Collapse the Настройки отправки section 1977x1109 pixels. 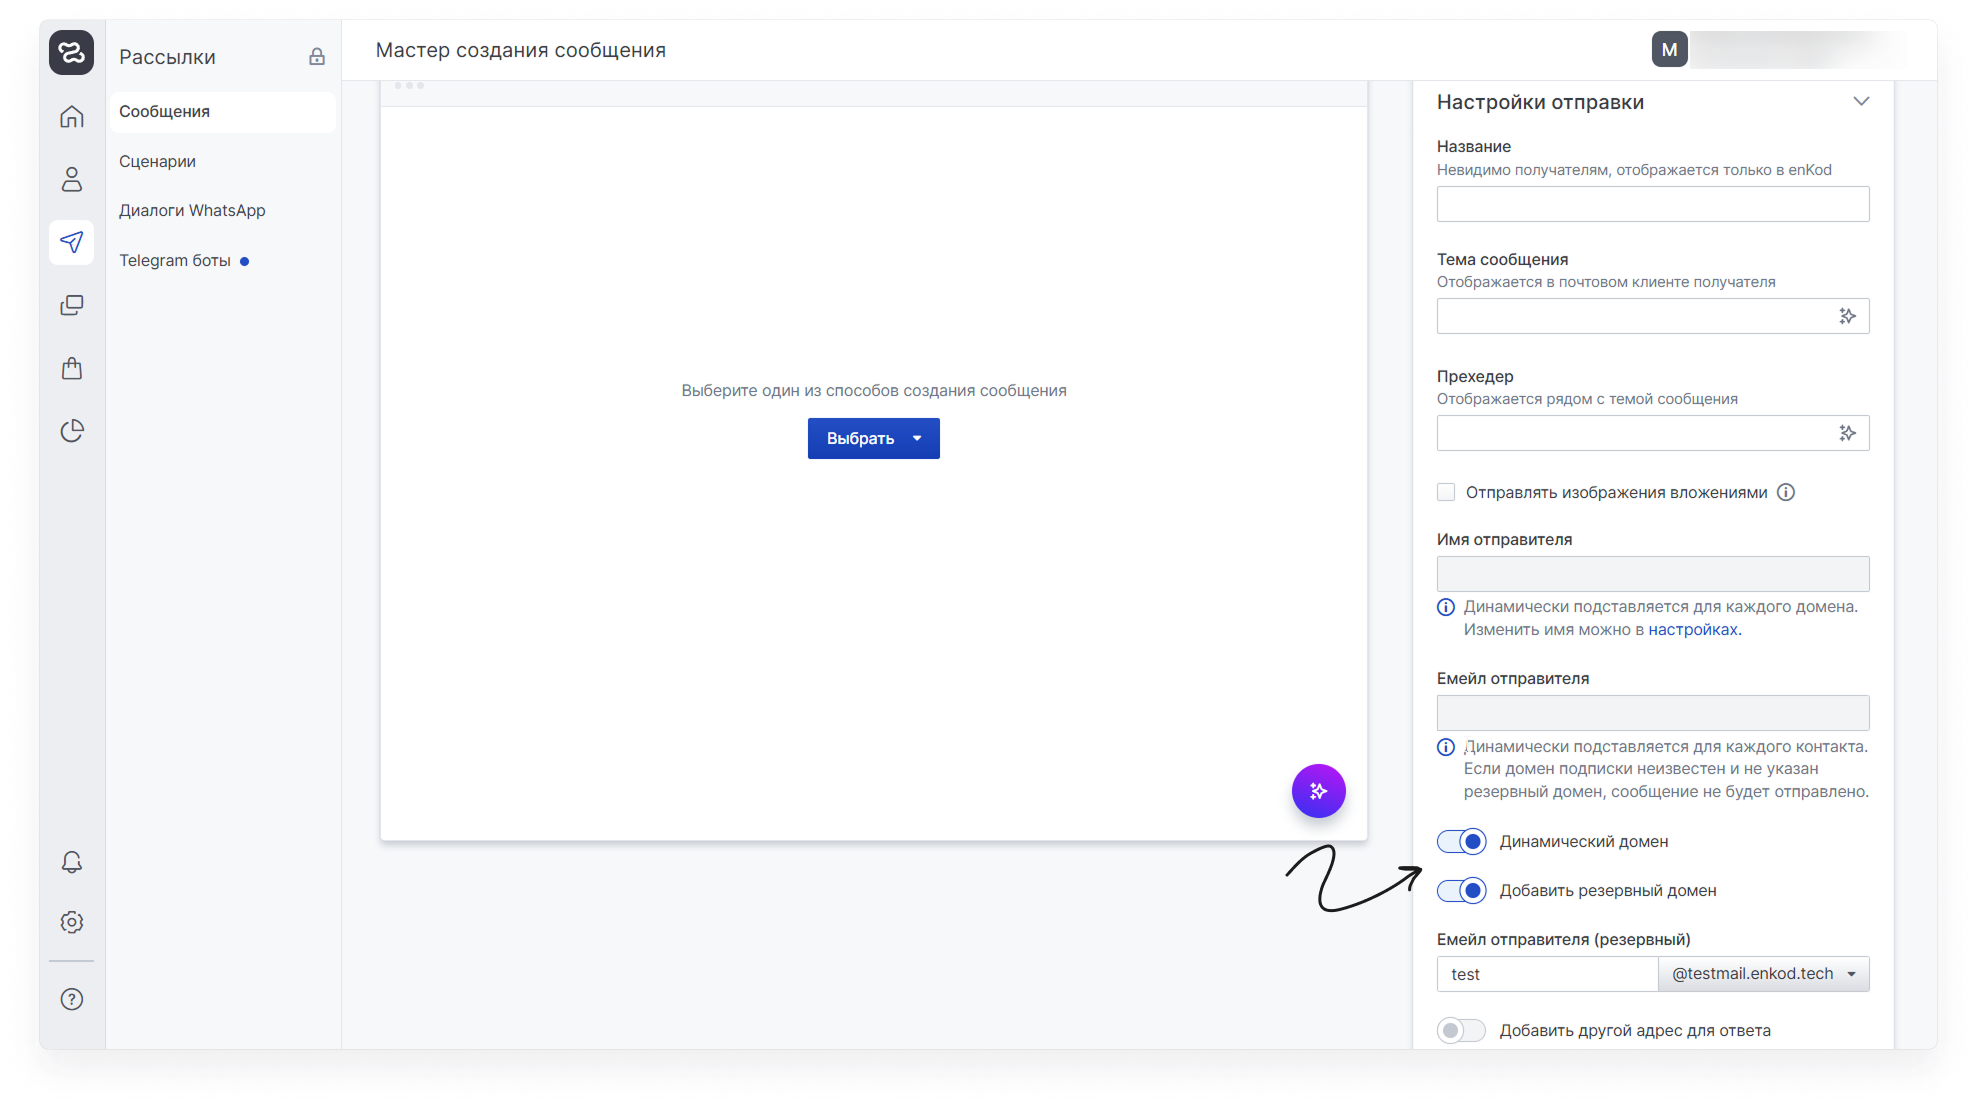click(1860, 102)
